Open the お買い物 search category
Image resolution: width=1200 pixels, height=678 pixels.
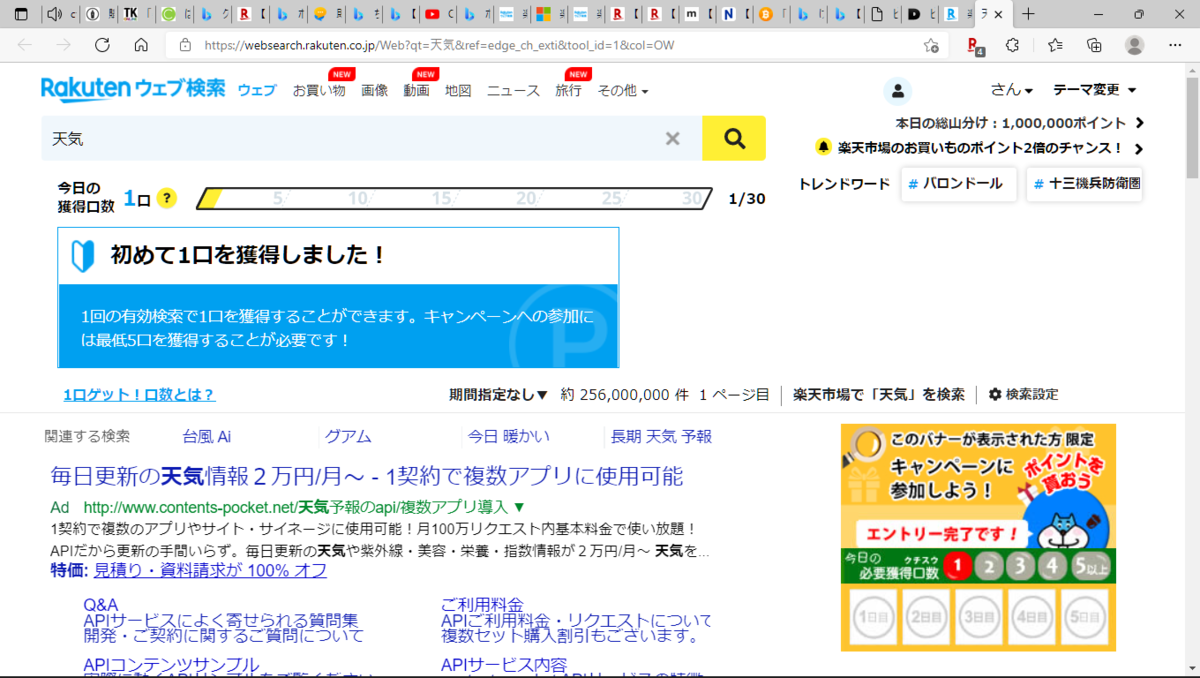point(319,90)
